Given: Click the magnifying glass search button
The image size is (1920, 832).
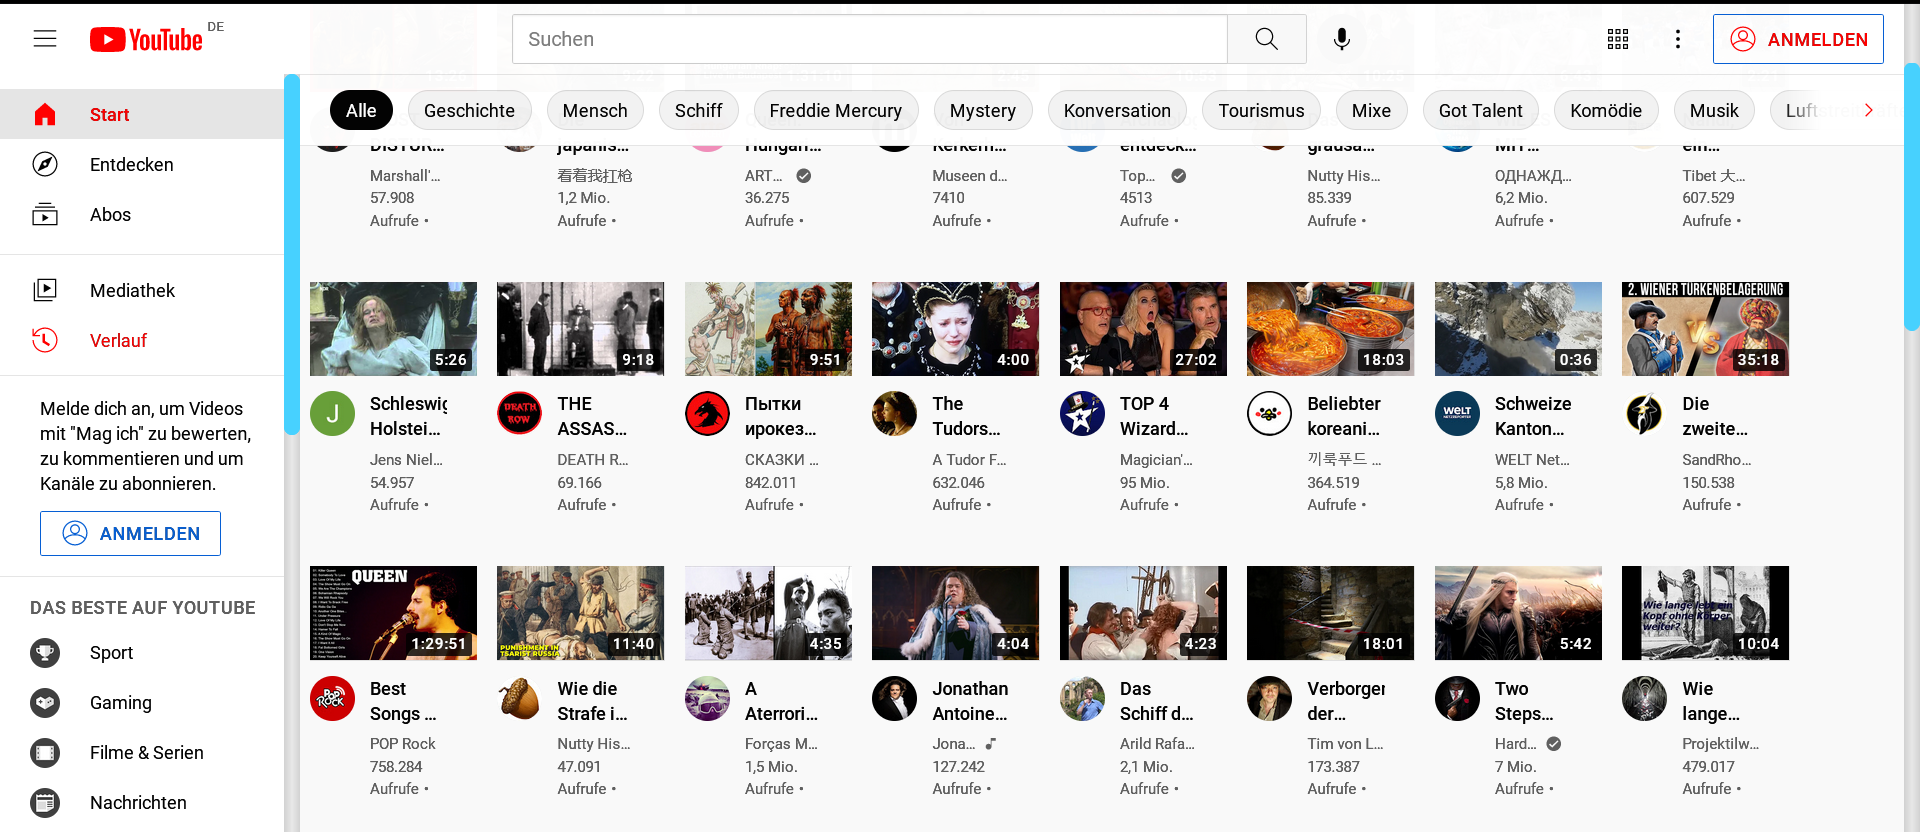Looking at the screenshot, I should click(1266, 39).
